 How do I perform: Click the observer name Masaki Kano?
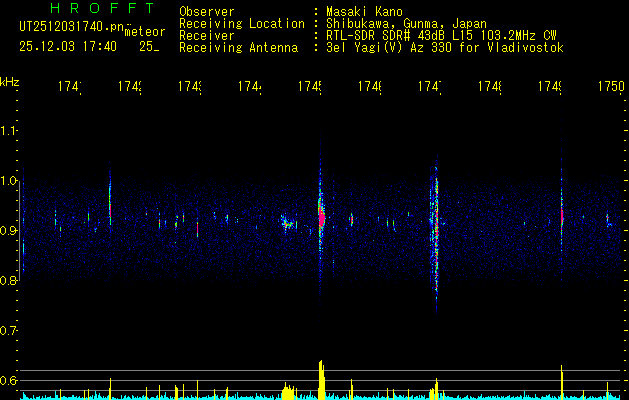click(x=364, y=12)
